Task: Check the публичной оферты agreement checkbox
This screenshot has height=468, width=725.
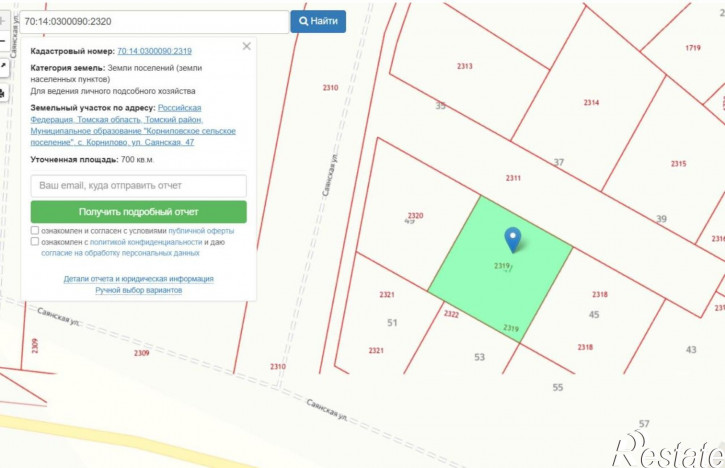Action: (35, 230)
